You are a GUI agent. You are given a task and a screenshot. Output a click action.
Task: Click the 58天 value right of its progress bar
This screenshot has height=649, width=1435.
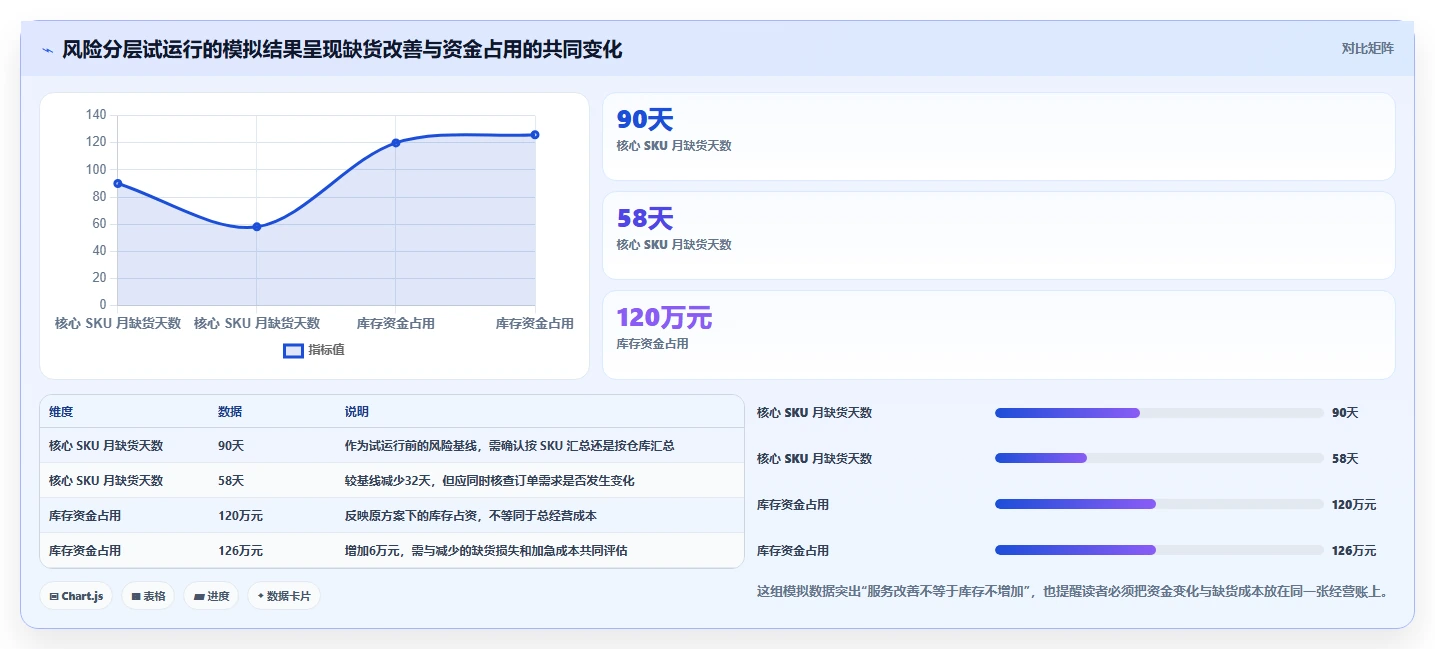pos(1345,459)
